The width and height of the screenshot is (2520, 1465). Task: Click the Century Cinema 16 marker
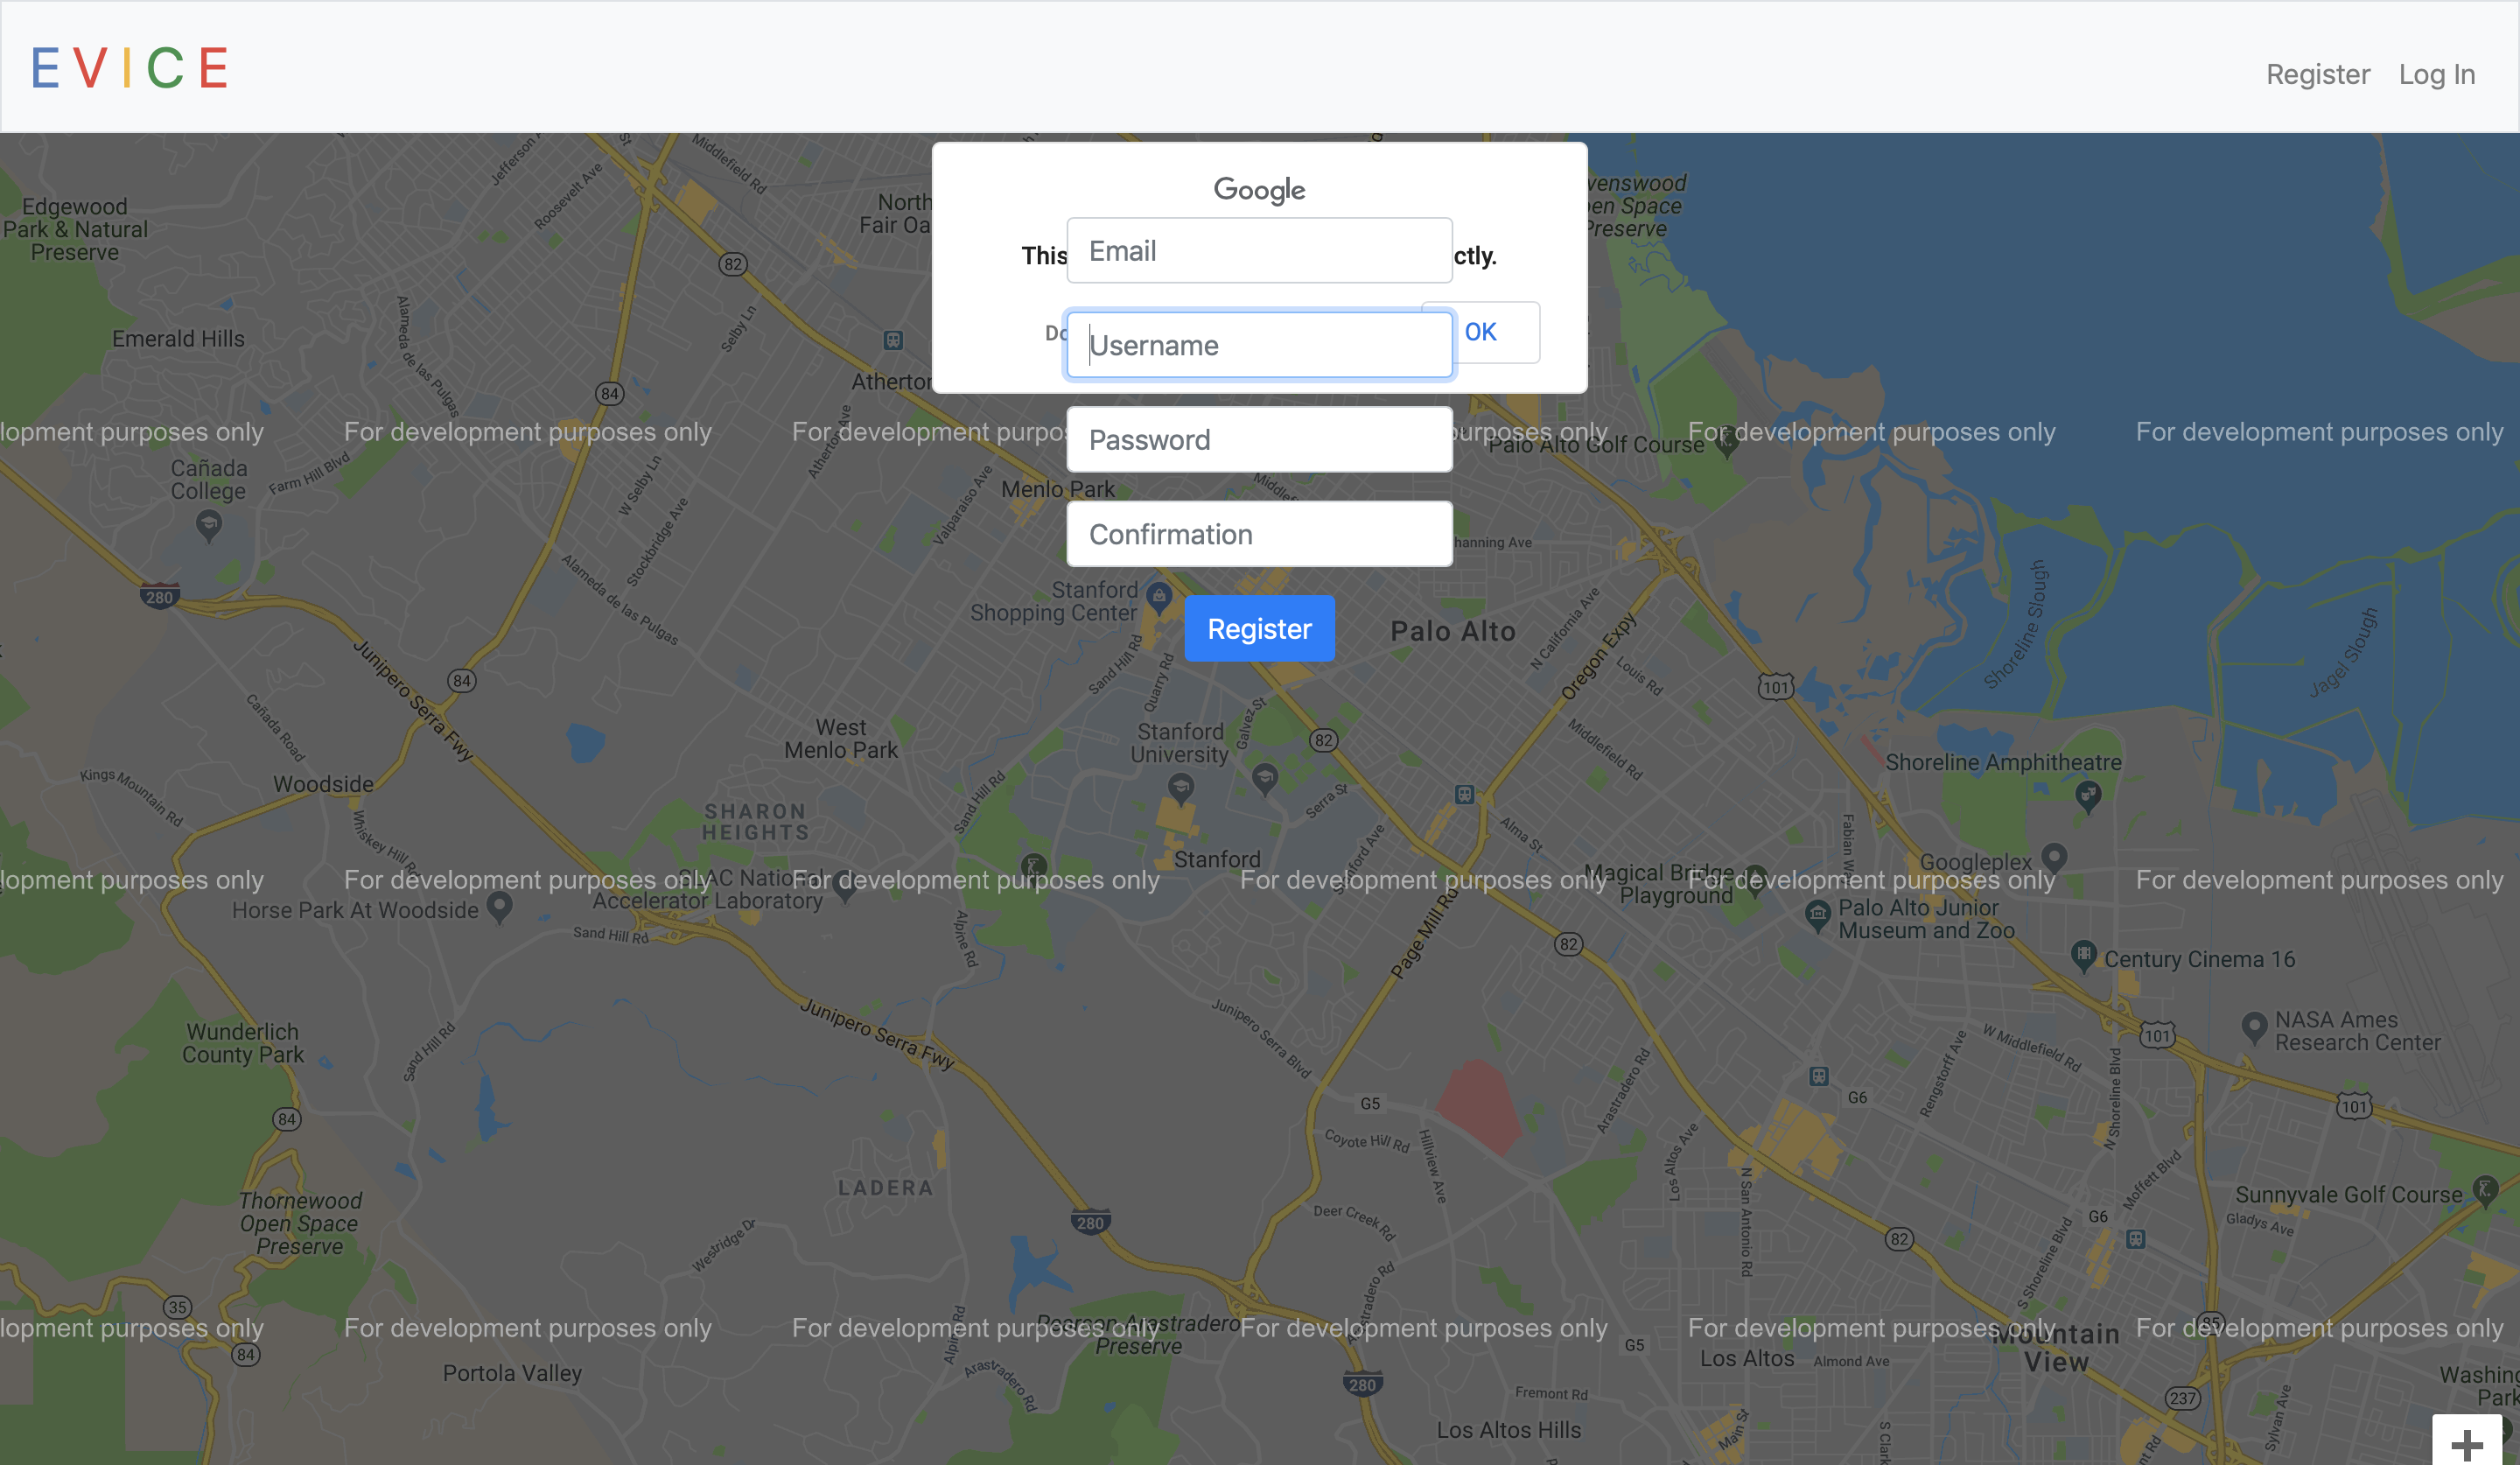pos(2083,954)
